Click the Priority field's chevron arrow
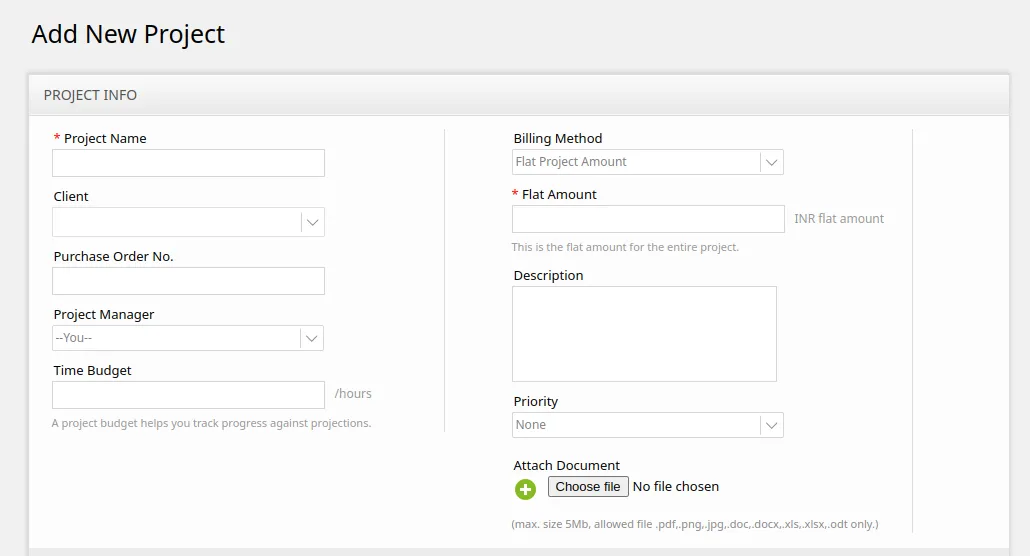Image resolution: width=1030 pixels, height=556 pixels. [771, 425]
